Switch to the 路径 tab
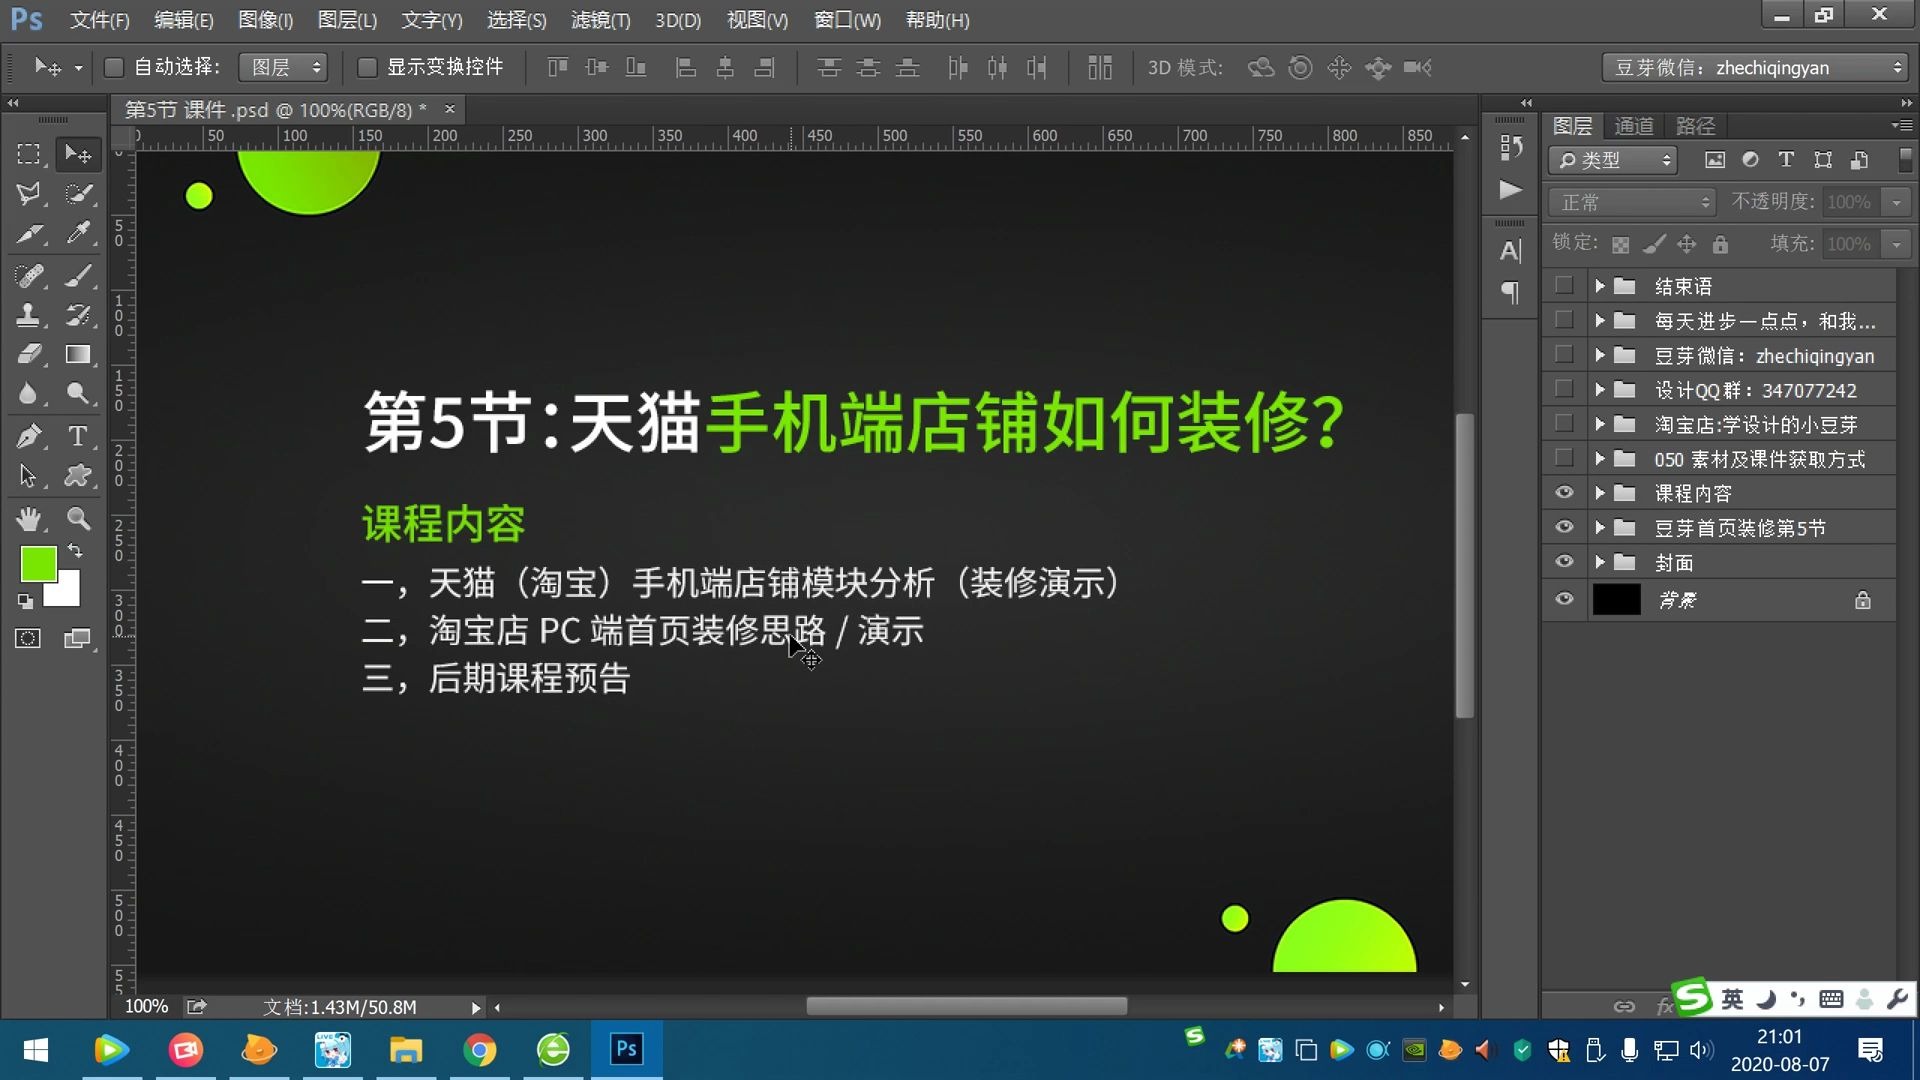Image resolution: width=1920 pixels, height=1080 pixels. (x=1695, y=126)
